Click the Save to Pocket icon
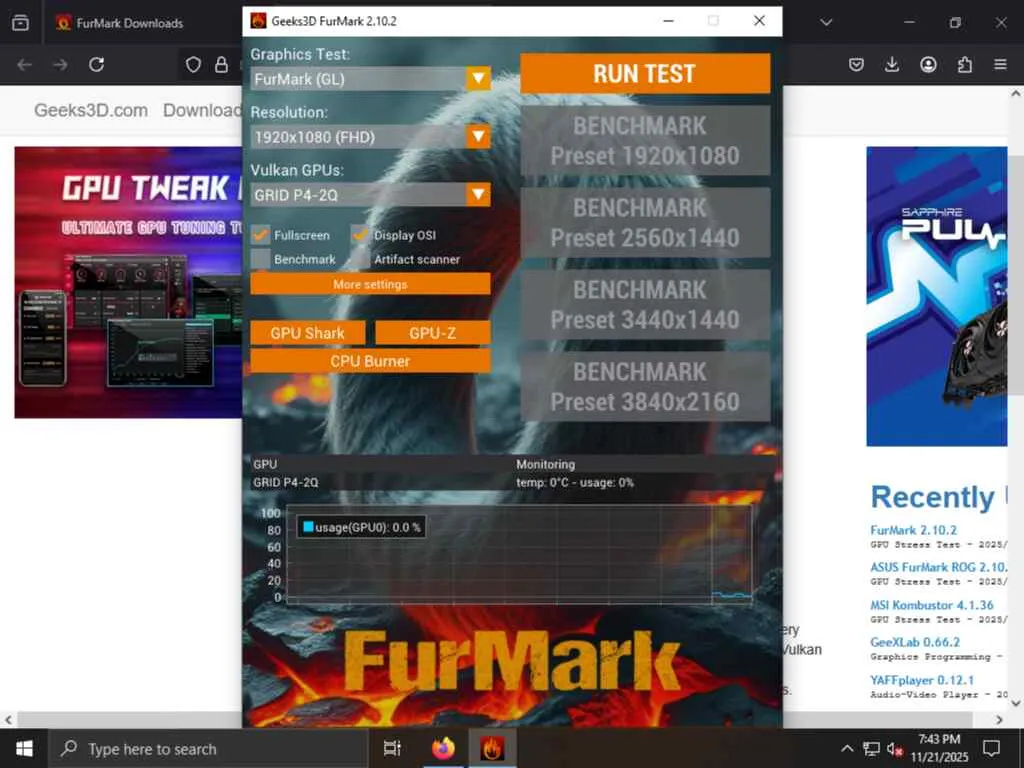 (x=856, y=65)
